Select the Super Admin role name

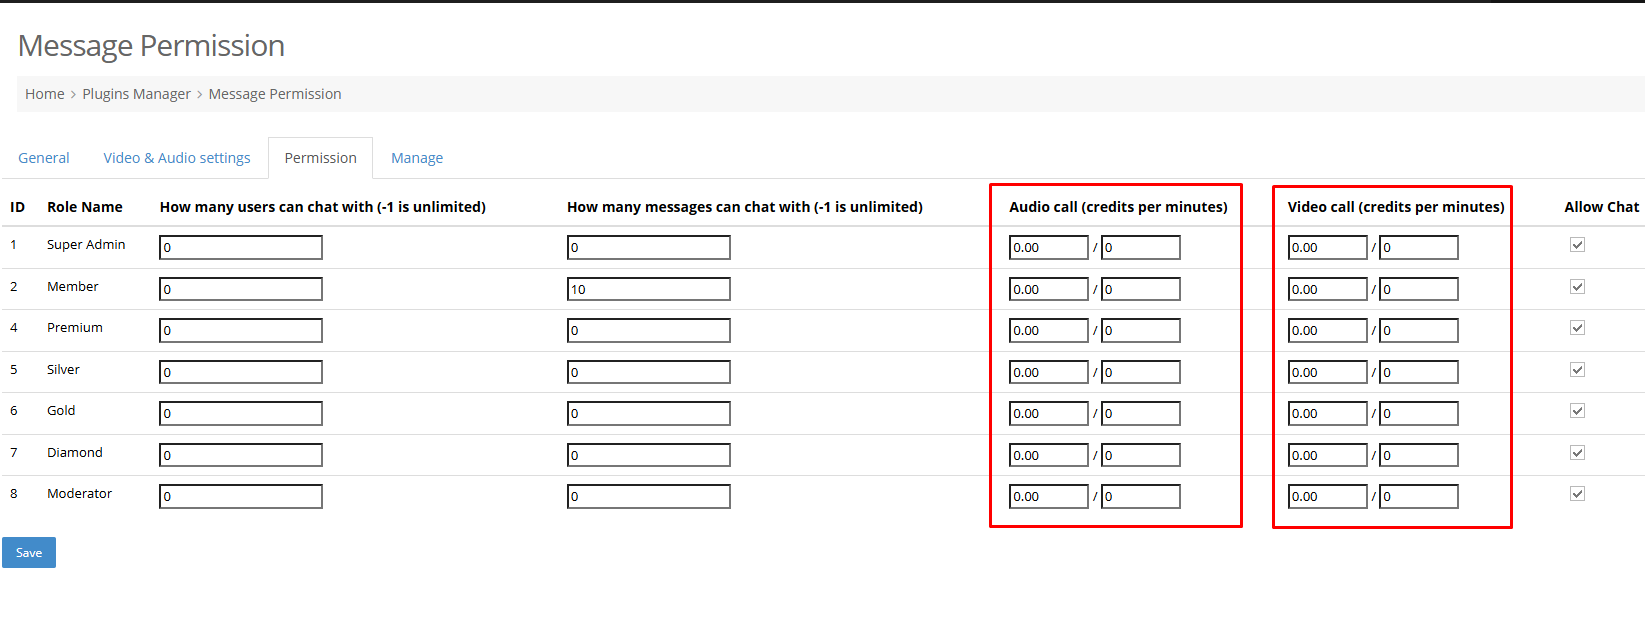click(x=86, y=244)
